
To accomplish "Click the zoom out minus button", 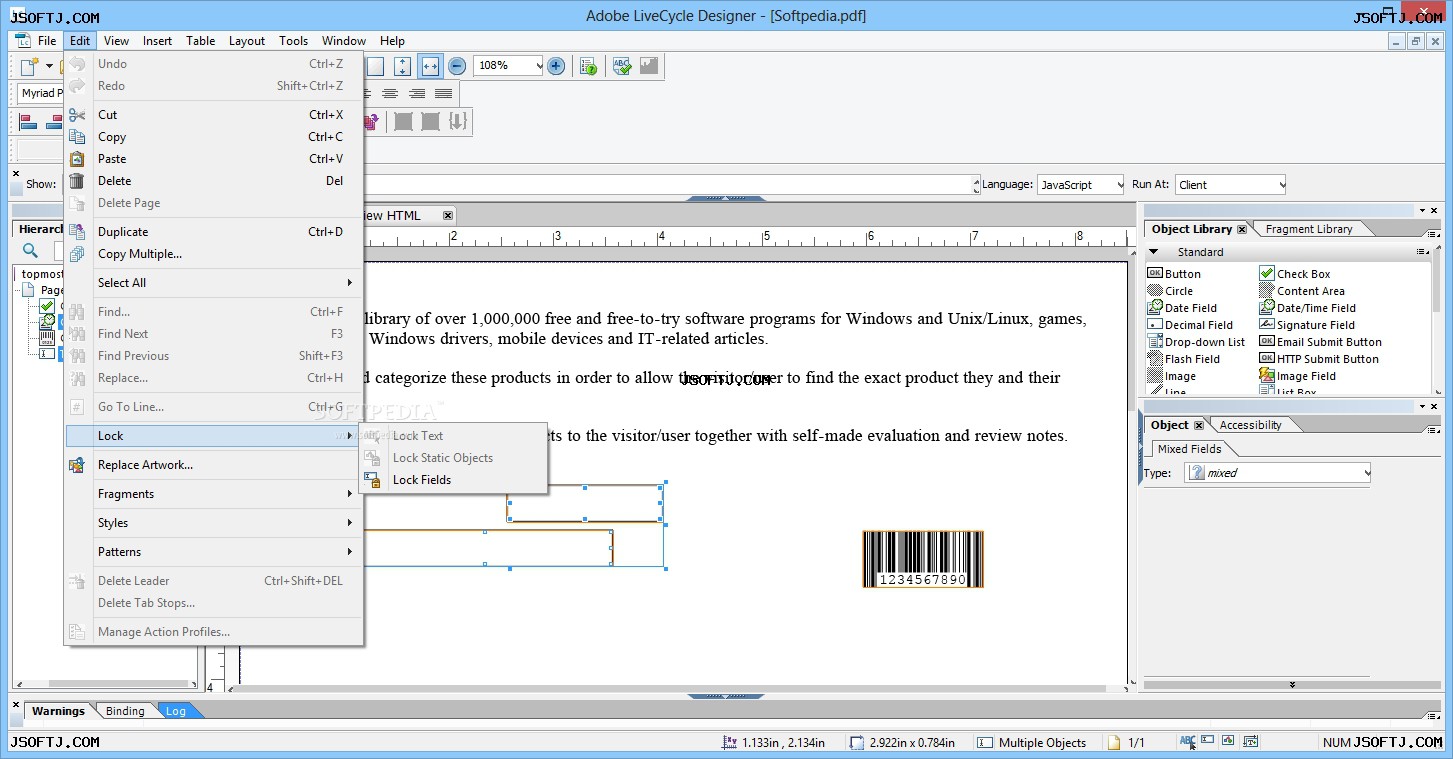I will (x=457, y=66).
